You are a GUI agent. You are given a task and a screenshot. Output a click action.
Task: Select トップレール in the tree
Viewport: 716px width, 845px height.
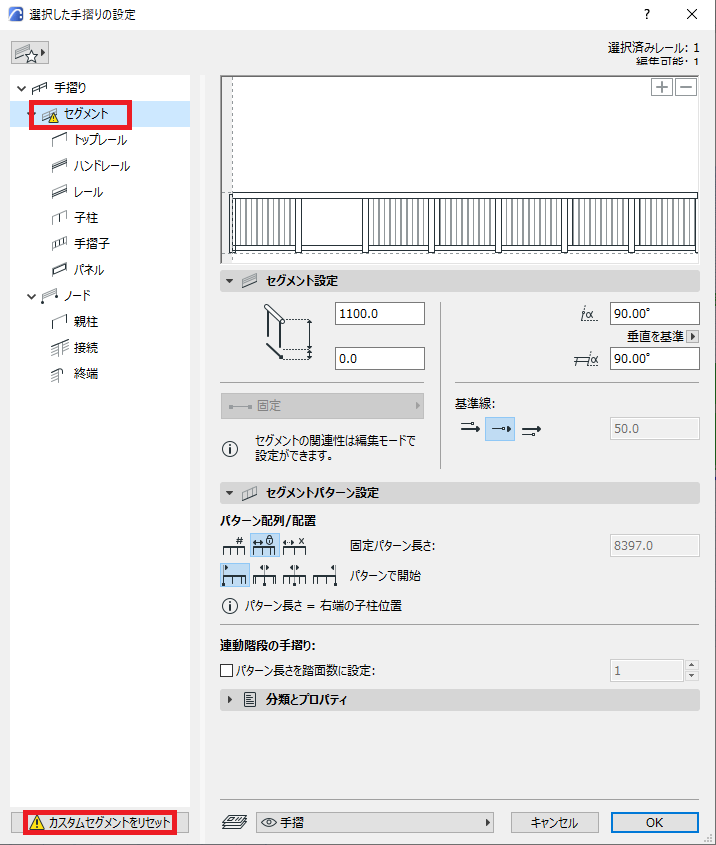click(100, 140)
